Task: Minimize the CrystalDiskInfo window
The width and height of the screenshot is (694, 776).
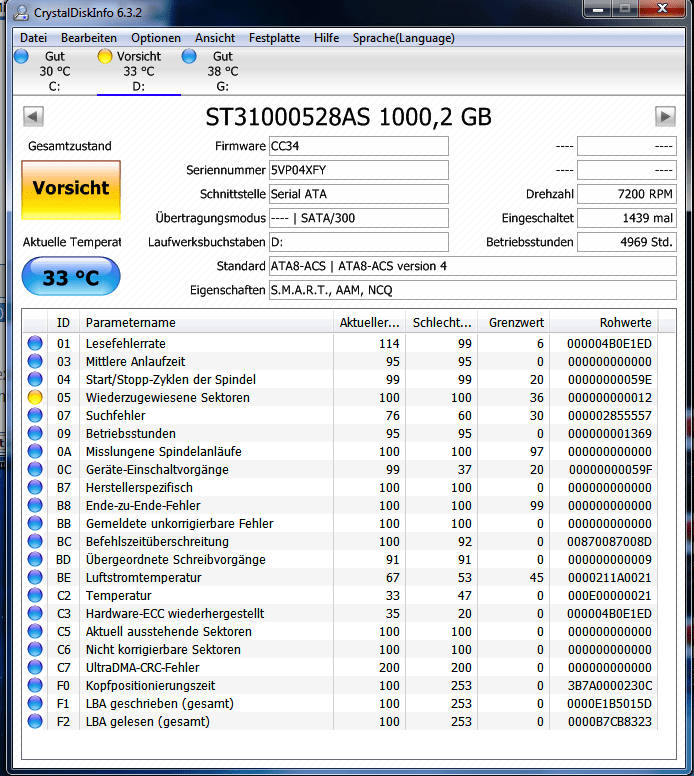Action: [598, 8]
